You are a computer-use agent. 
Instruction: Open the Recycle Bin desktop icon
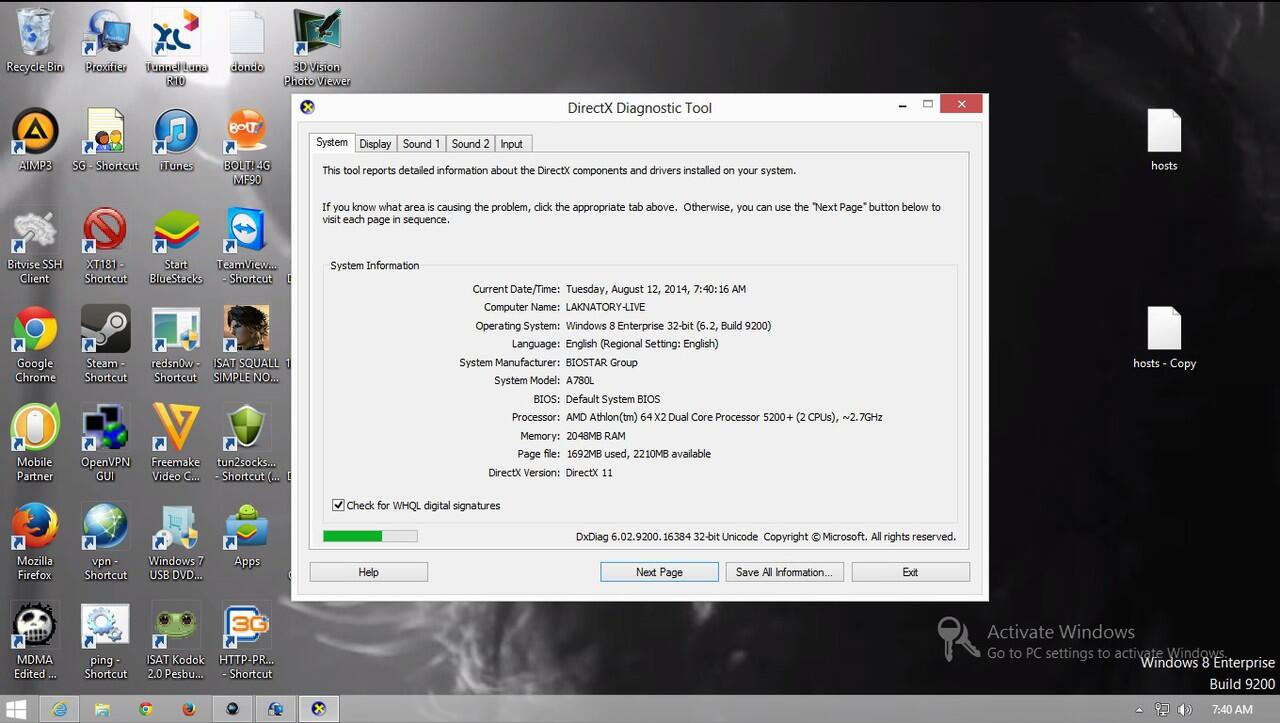coord(35,40)
